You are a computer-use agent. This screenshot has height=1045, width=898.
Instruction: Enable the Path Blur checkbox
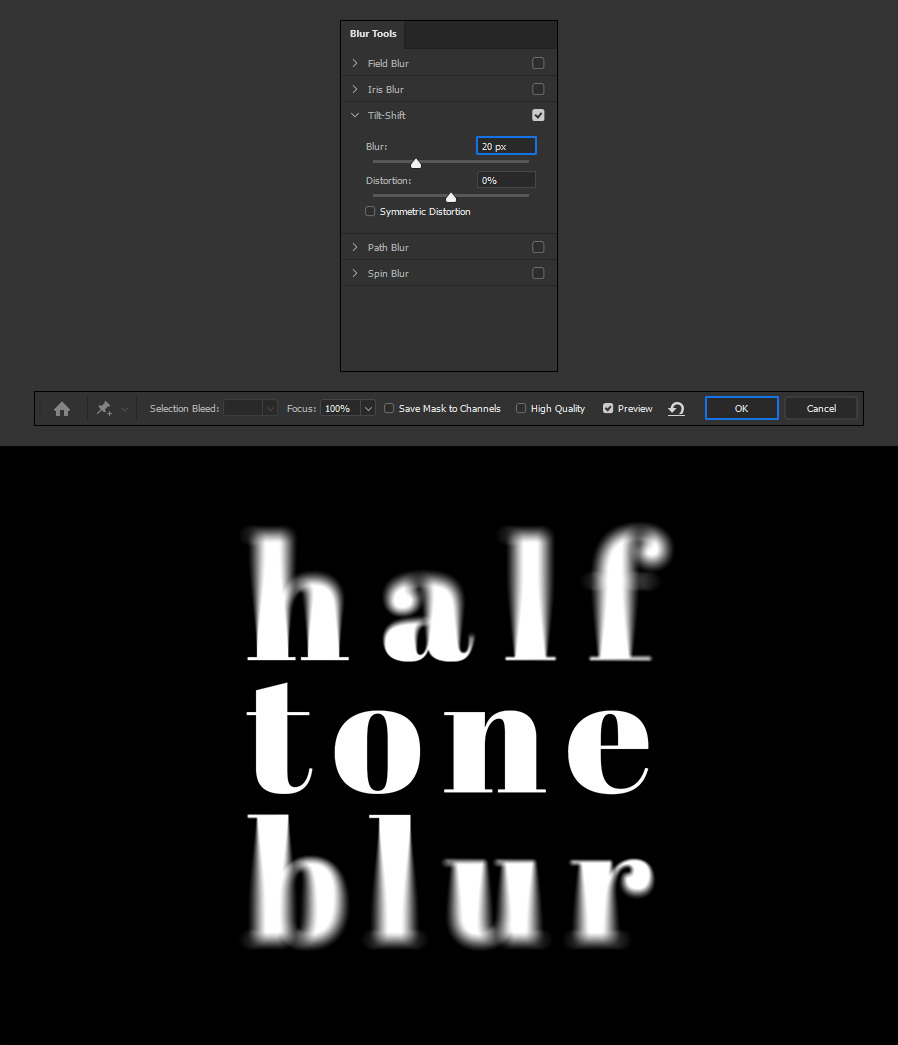[538, 247]
